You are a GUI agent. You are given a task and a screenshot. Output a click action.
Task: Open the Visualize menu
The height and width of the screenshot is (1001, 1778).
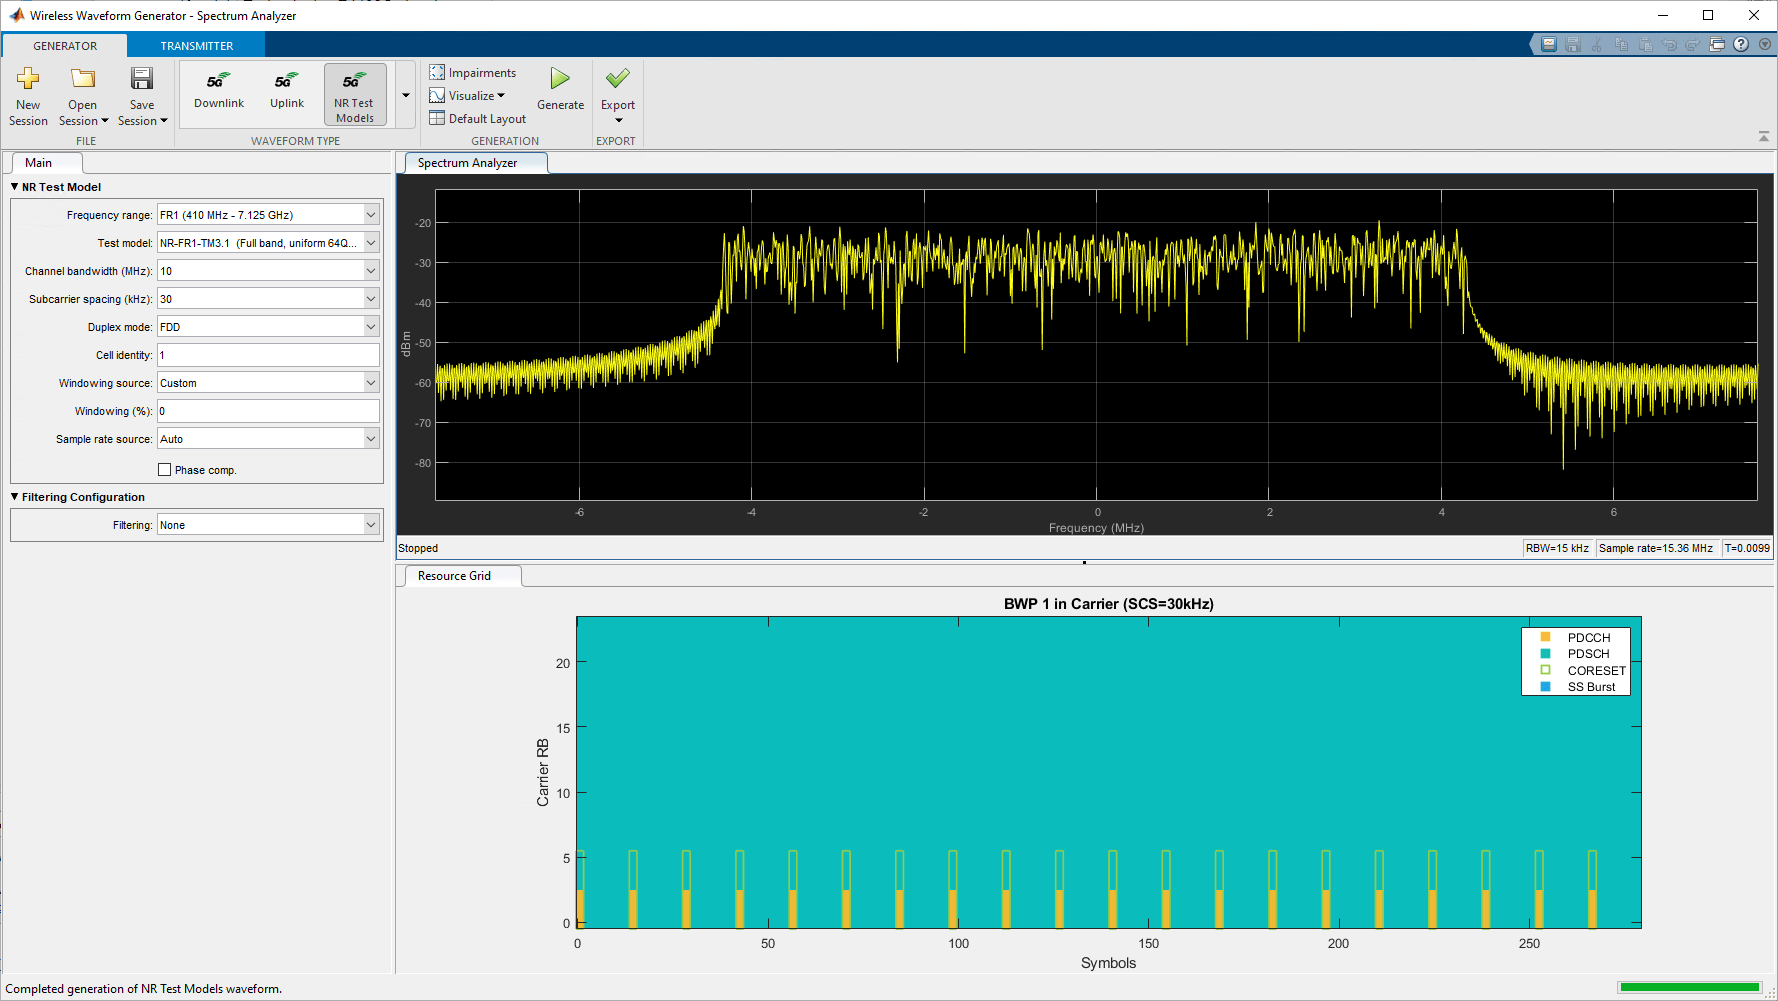pos(468,96)
